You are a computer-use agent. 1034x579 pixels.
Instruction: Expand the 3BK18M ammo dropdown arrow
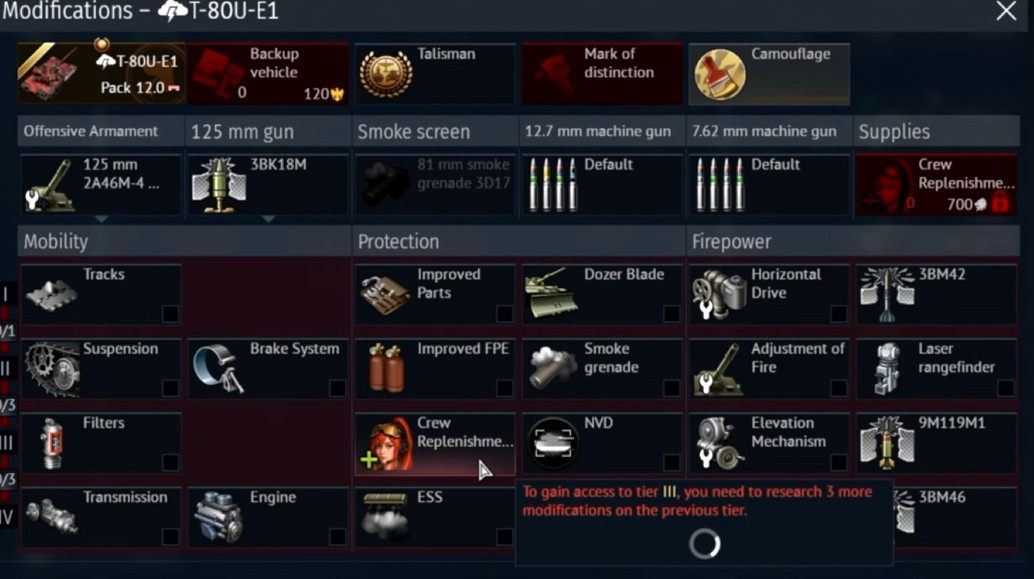point(268,219)
